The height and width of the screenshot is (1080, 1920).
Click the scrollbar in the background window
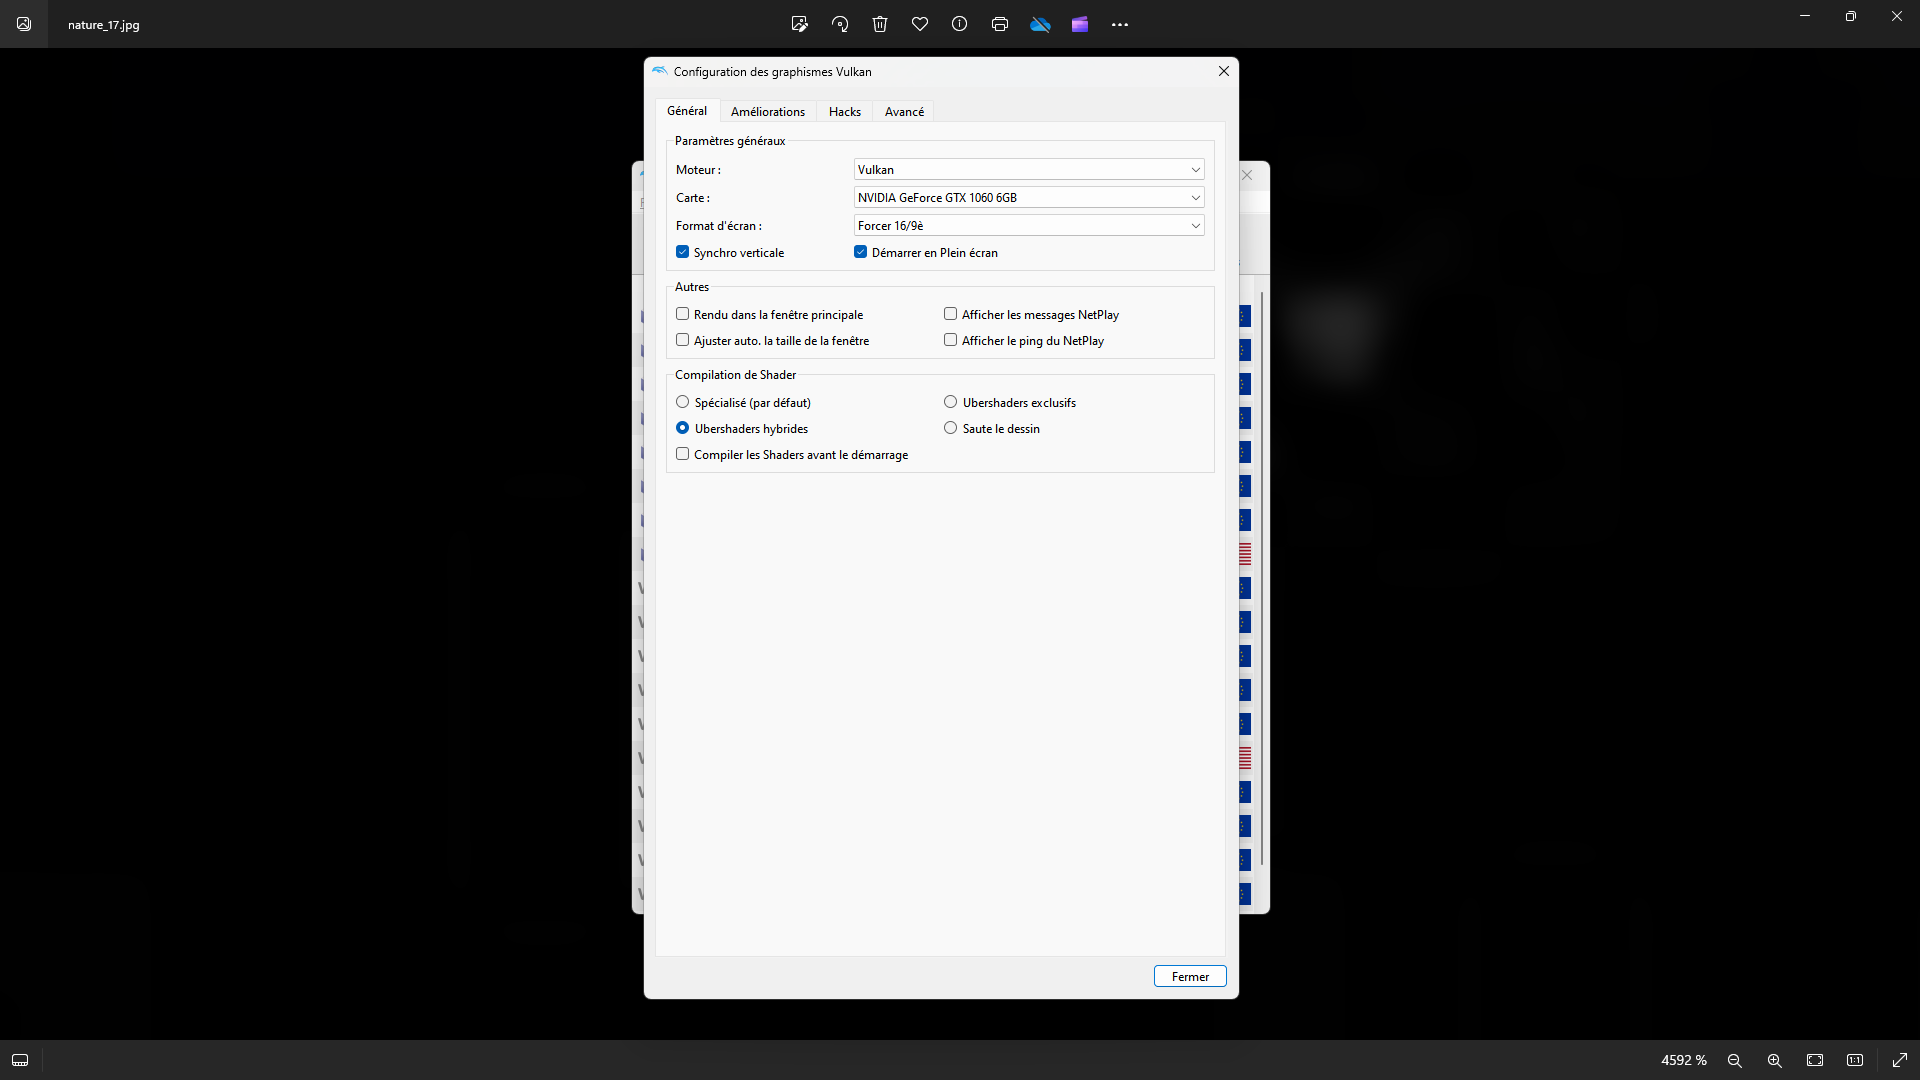coord(1262,578)
